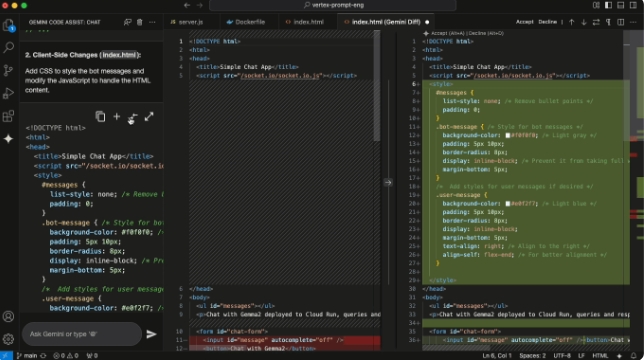The width and height of the screenshot is (644, 360).
Task: Insert code at cursor with plus icon
Action: [117, 117]
